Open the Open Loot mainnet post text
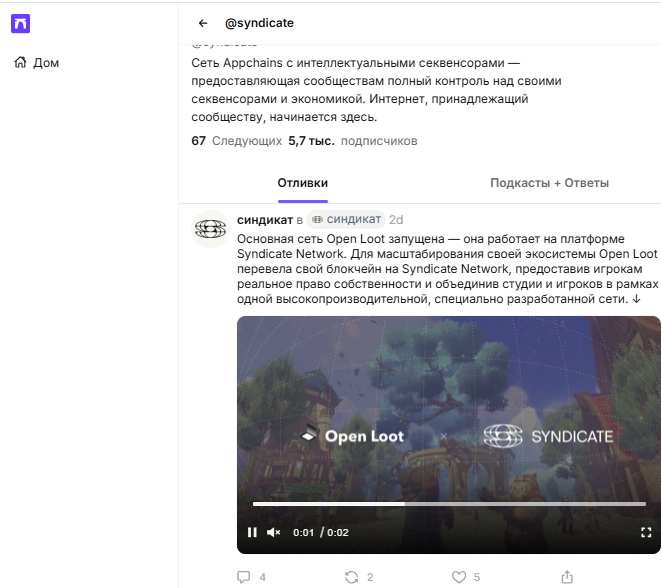661x588 pixels. (447, 269)
